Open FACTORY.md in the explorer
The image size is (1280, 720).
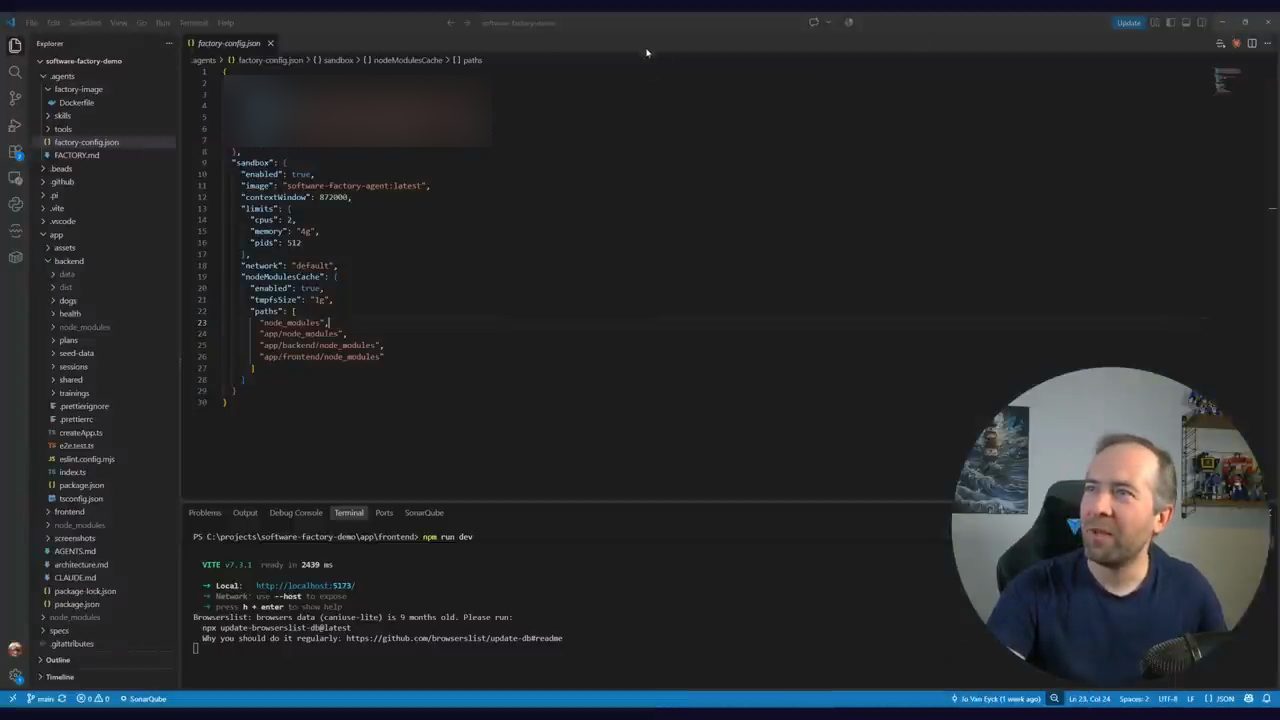(x=77, y=155)
